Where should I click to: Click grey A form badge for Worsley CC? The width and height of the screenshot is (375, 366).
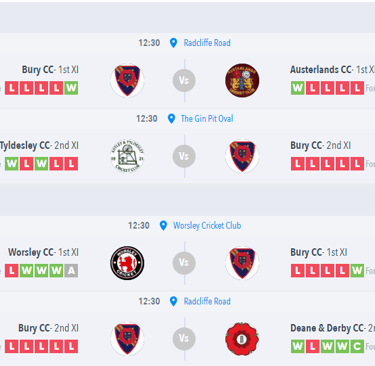pyautogui.click(x=71, y=271)
